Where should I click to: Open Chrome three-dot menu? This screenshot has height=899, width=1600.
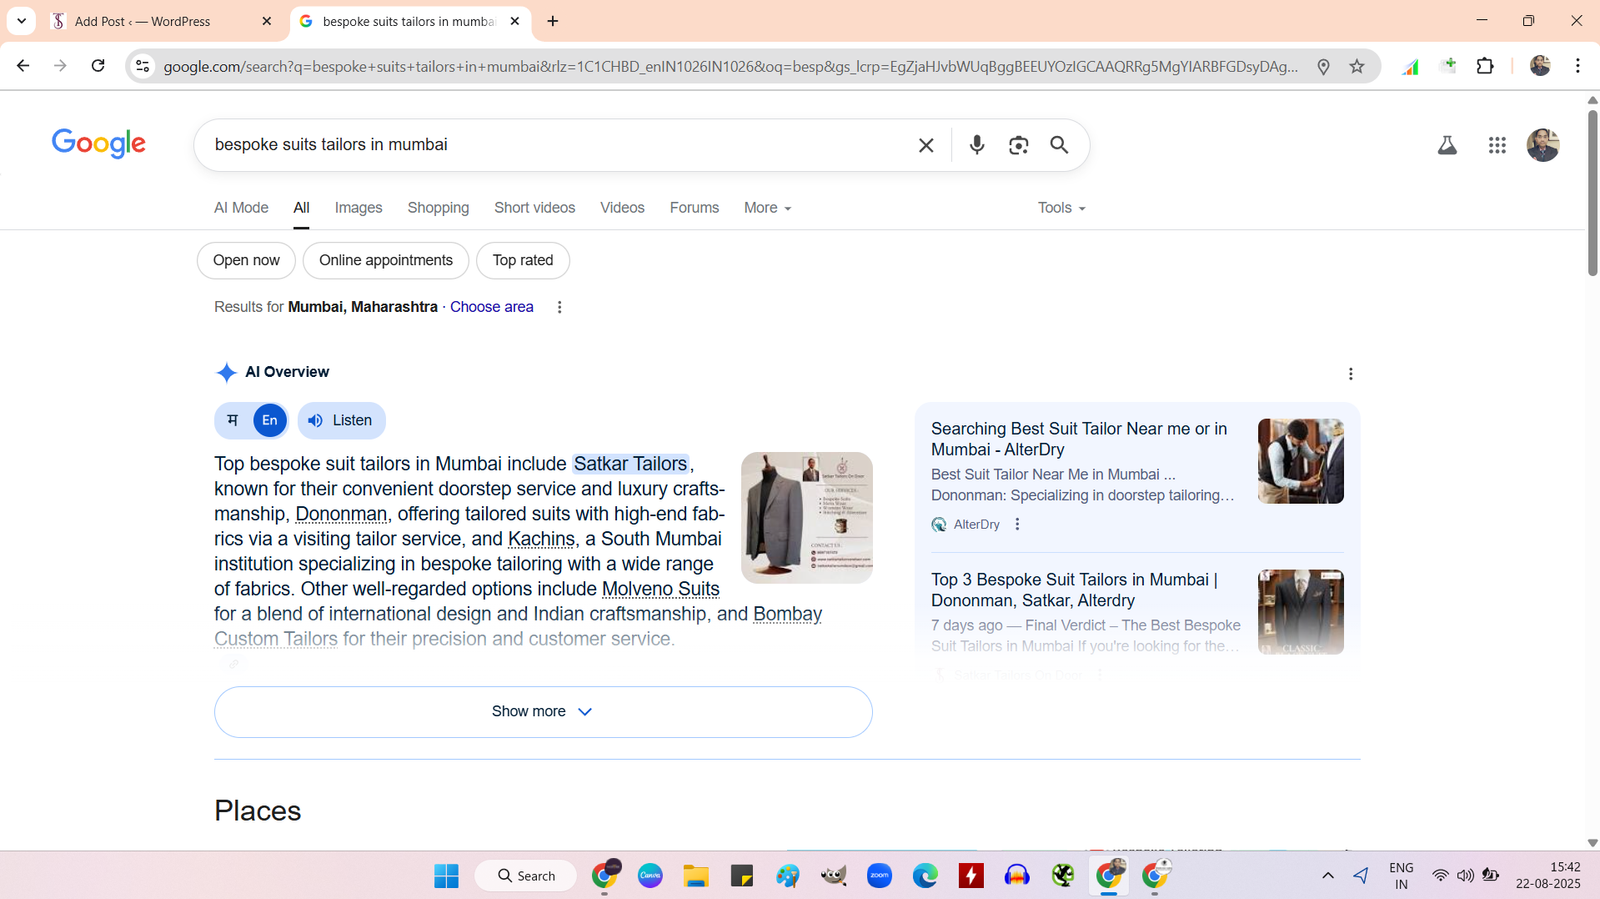(x=1578, y=66)
